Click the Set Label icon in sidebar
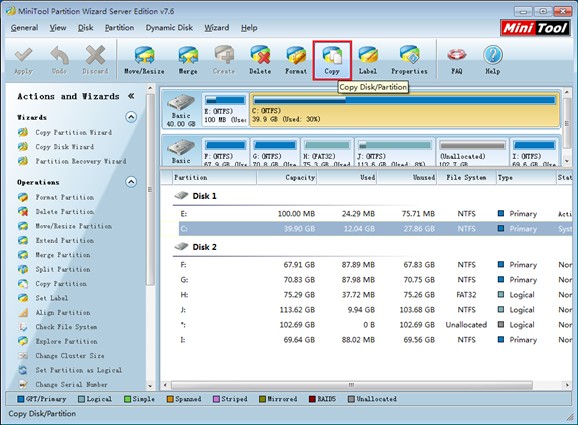Viewport: 578px width, 425px height. 23,298
